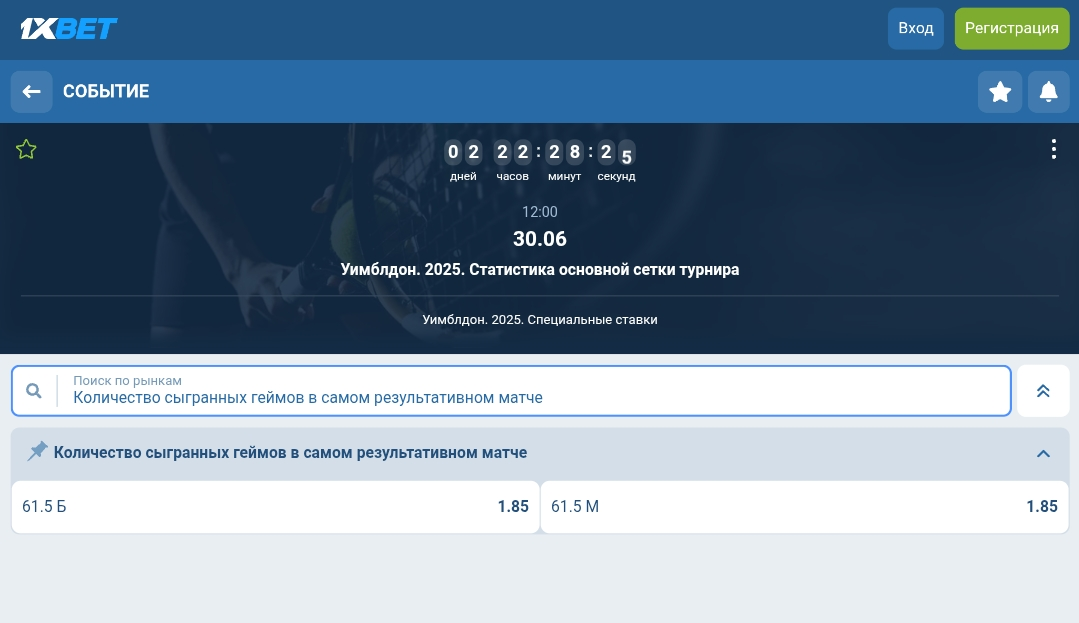This screenshot has width=1079, height=623.
Task: Add event to favorites with green star
Action: click(26, 150)
